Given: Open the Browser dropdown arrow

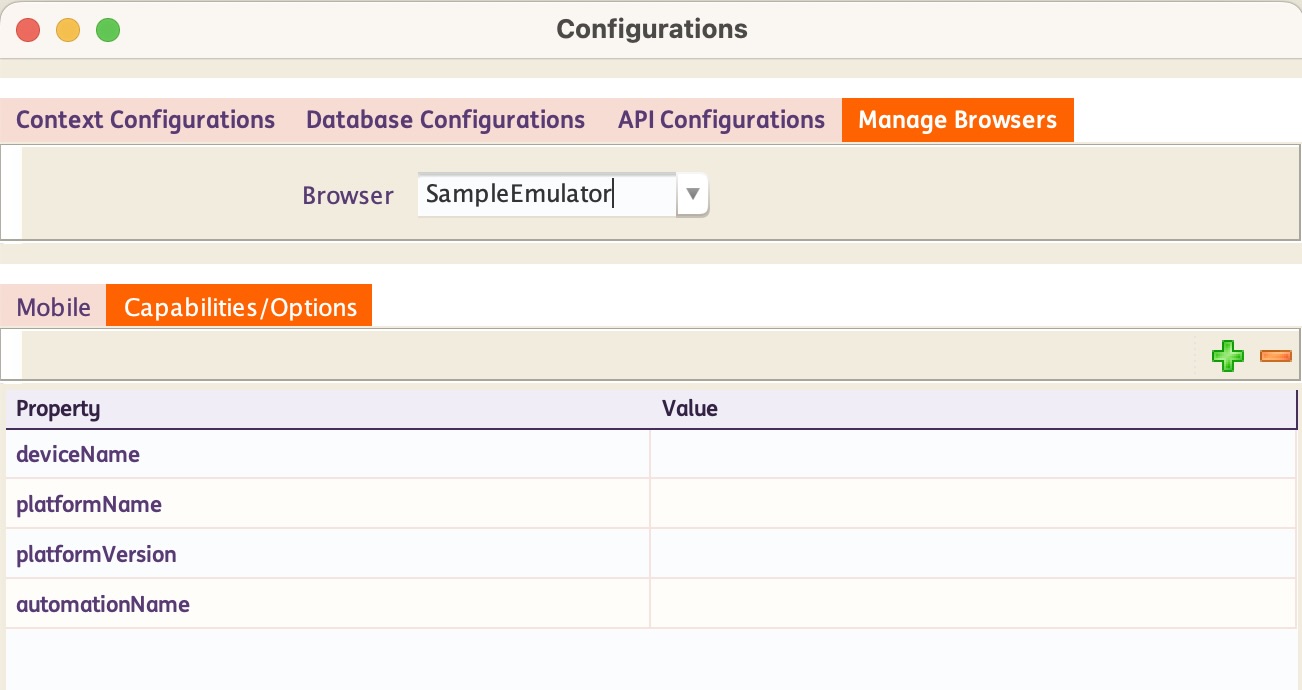Looking at the screenshot, I should click(x=692, y=194).
